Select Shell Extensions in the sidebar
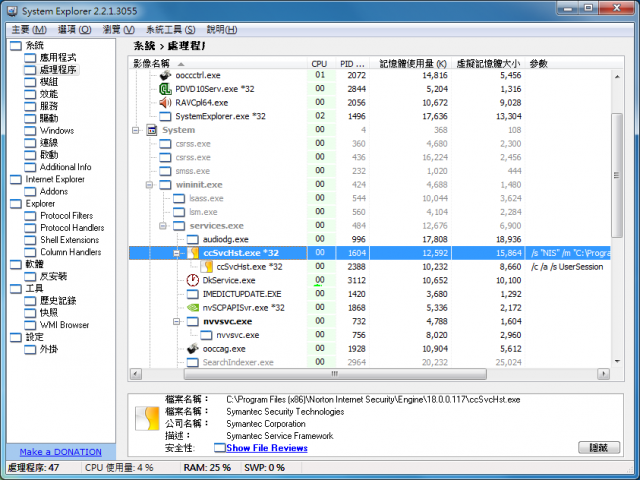640x480 pixels. point(69,240)
